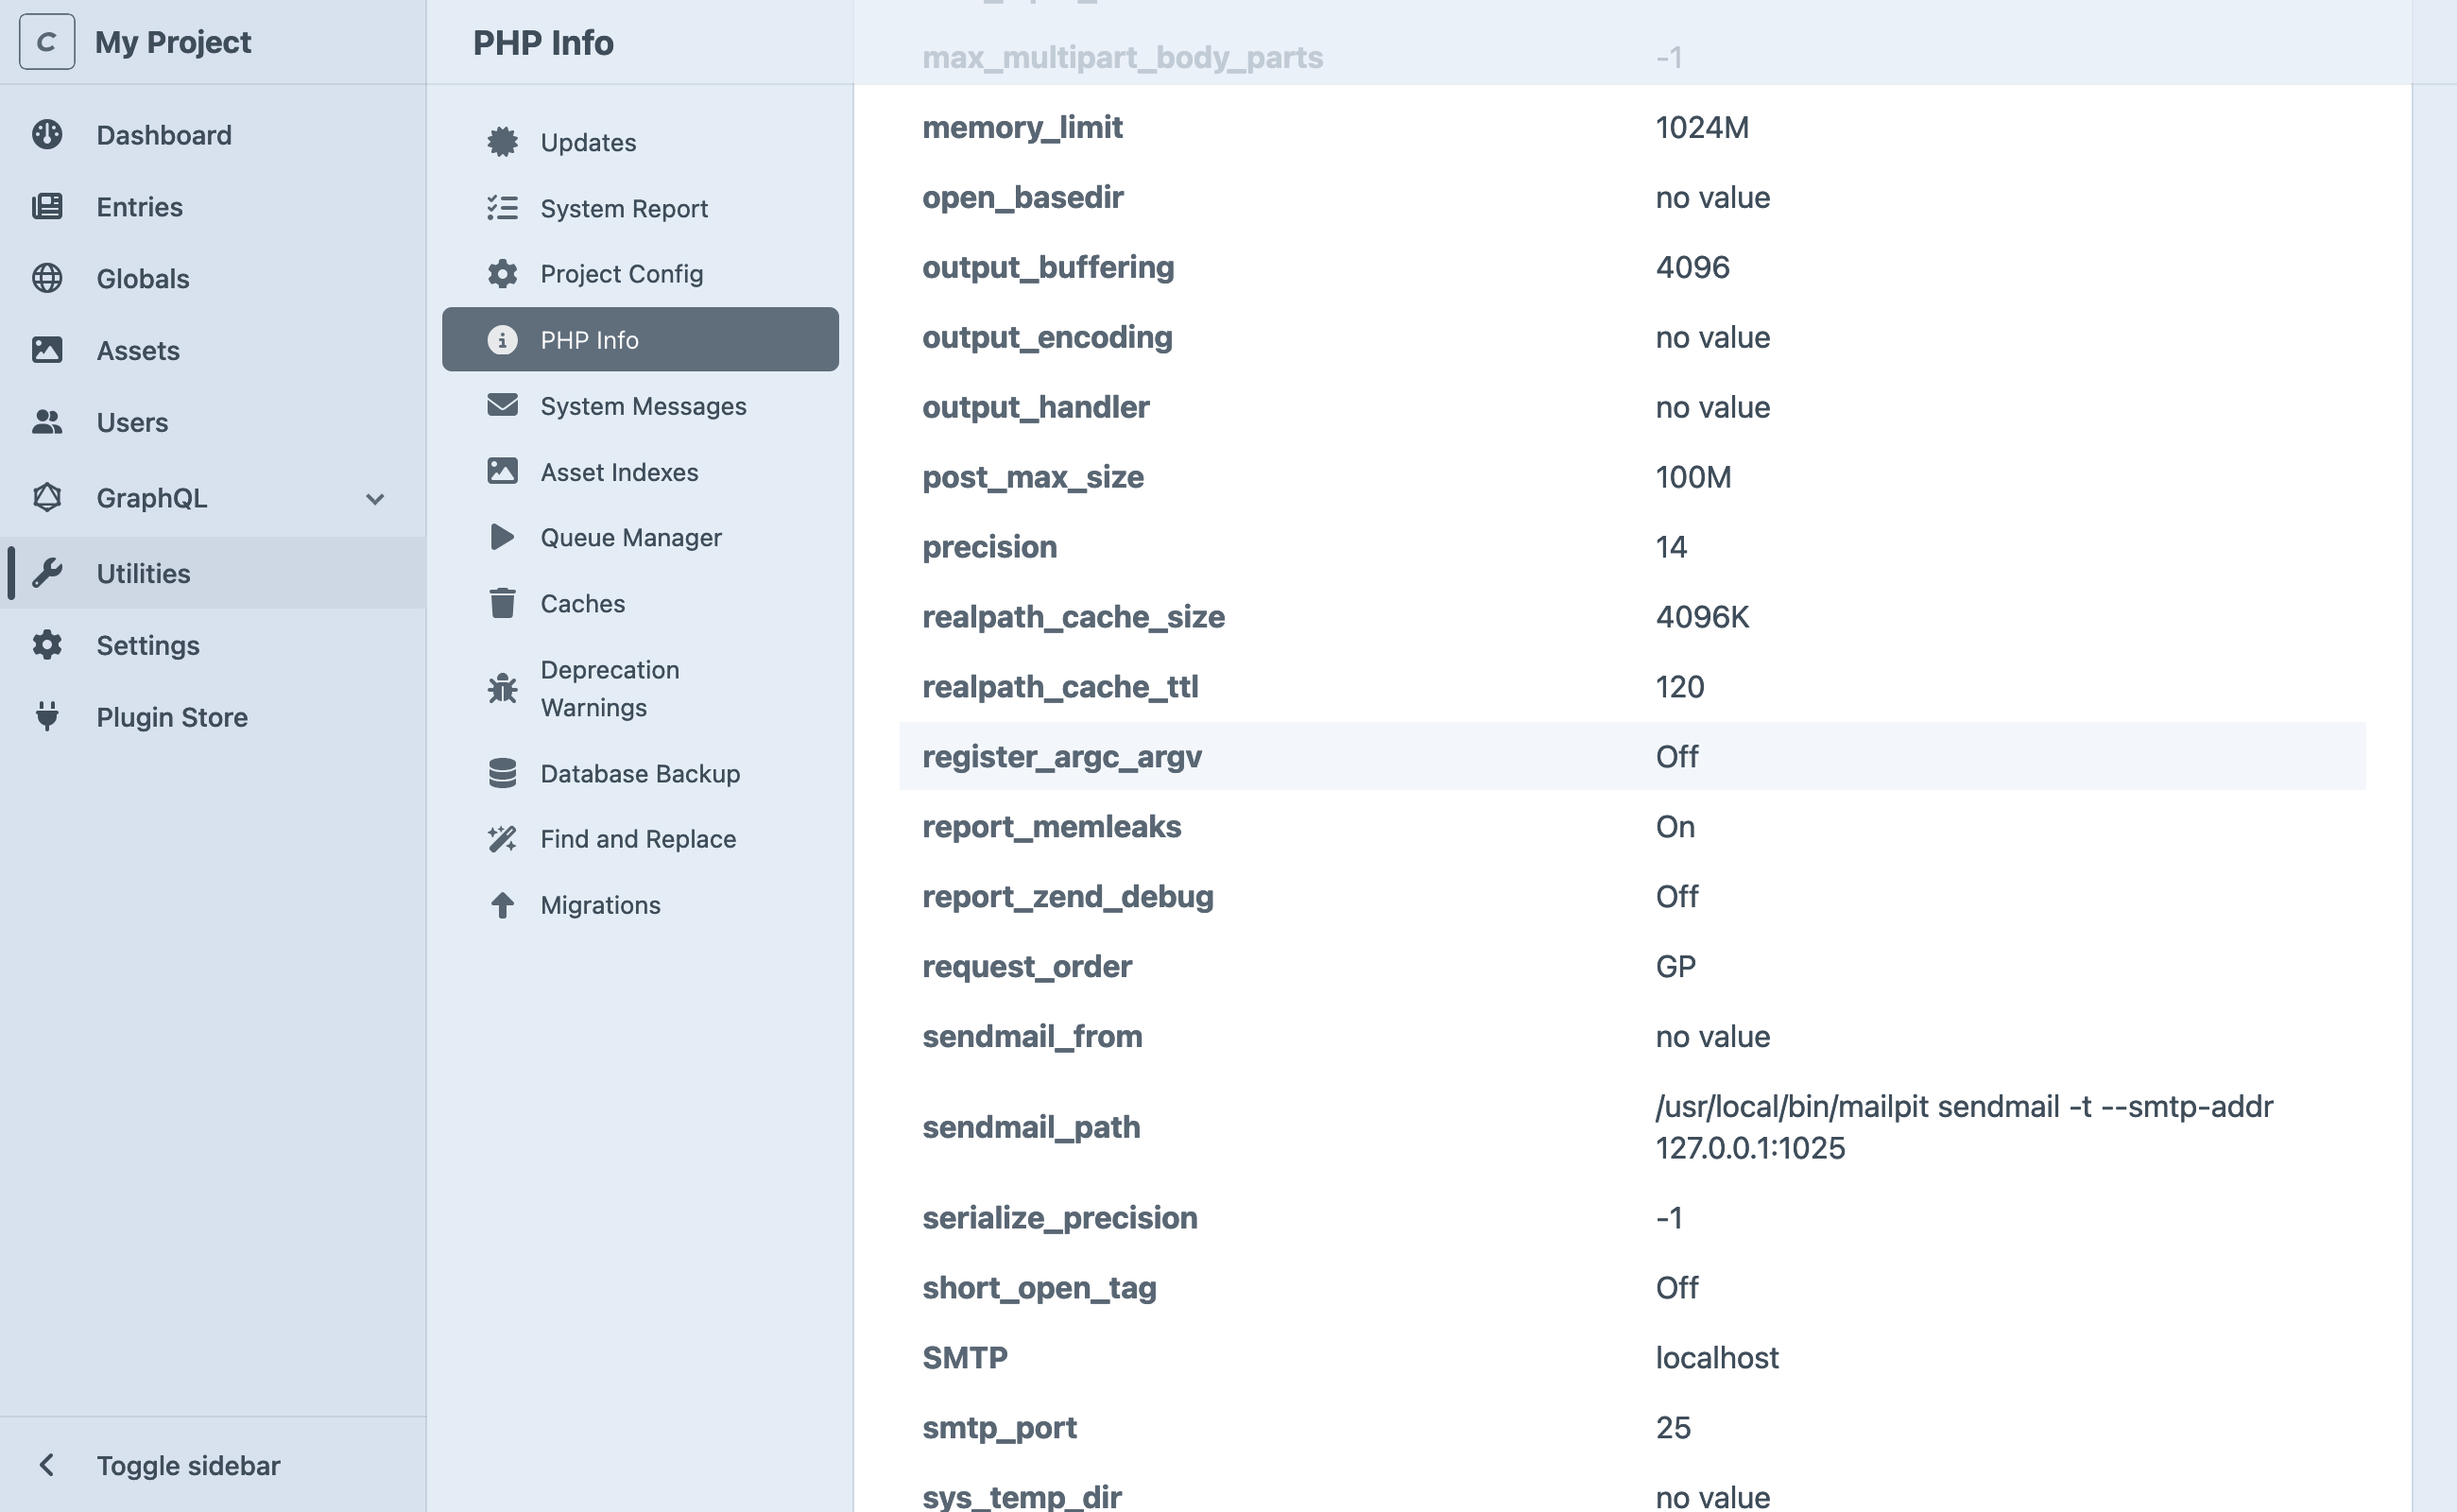Click the PHP Info circle icon
The image size is (2457, 1512).
click(502, 340)
